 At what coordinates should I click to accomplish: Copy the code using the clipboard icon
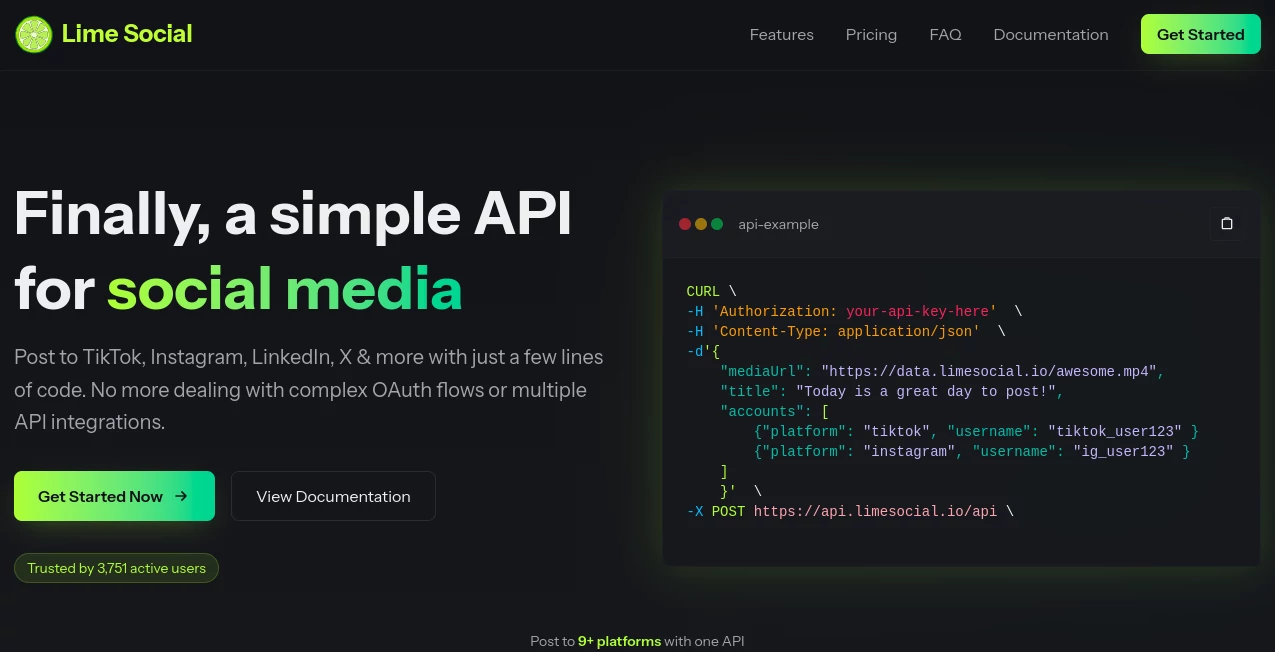pyautogui.click(x=1226, y=223)
